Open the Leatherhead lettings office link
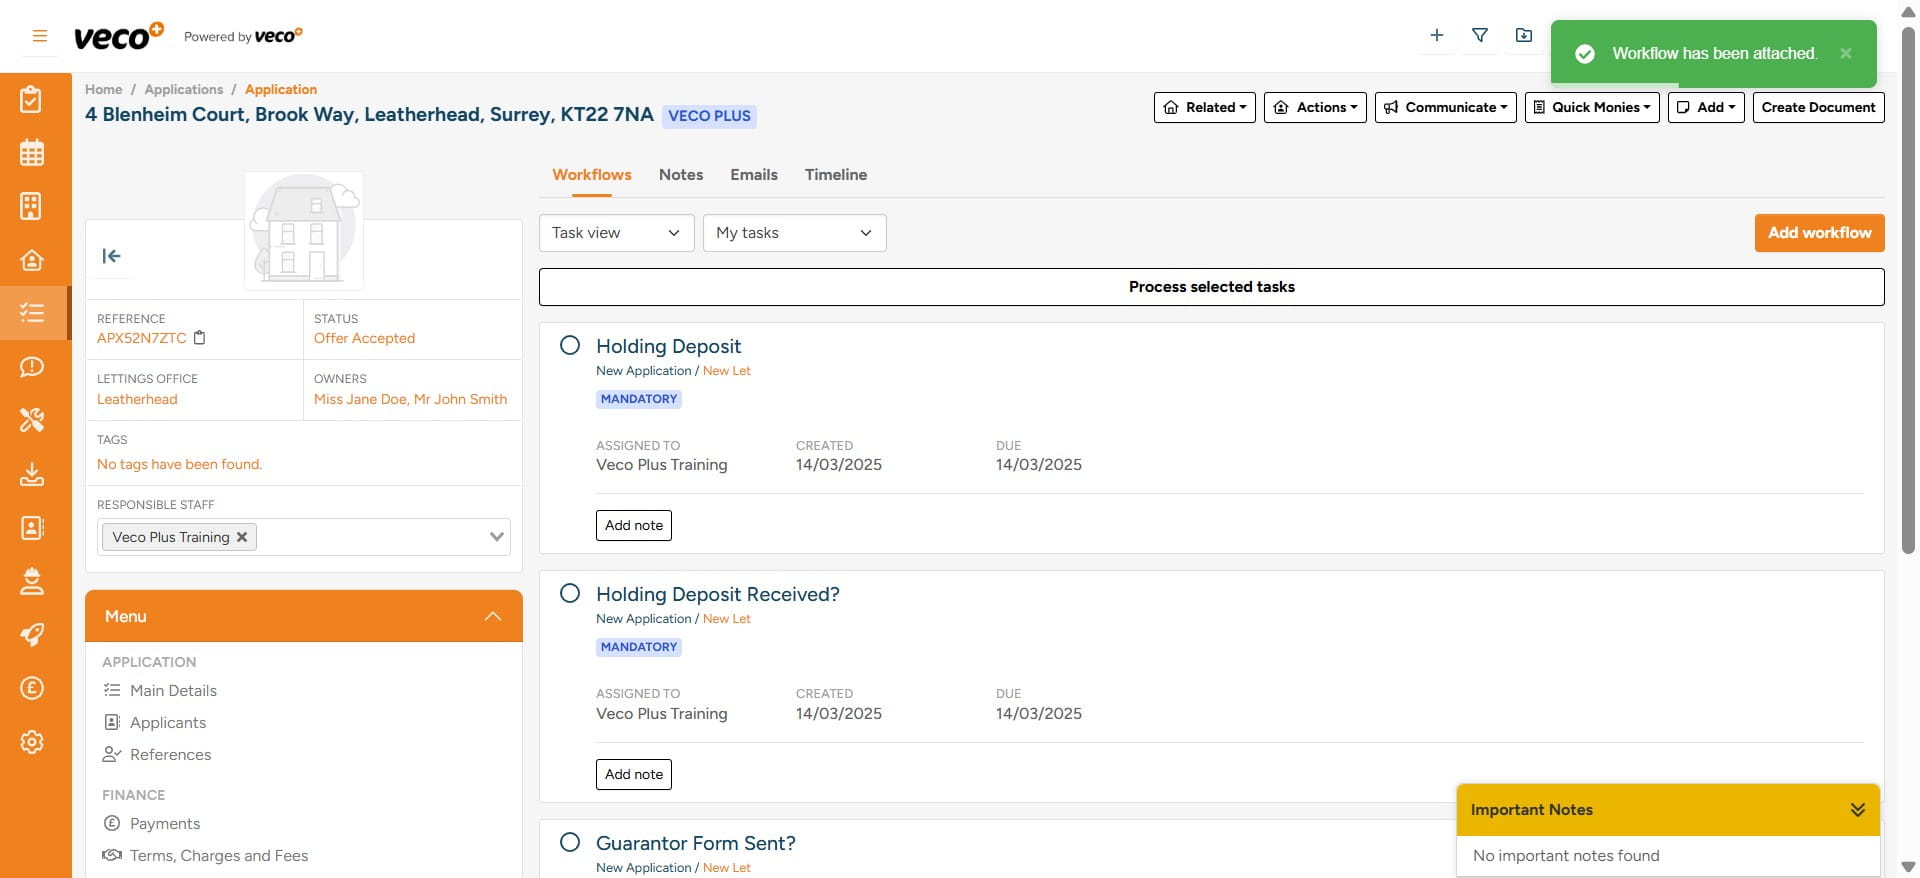Image resolution: width=1920 pixels, height=878 pixels. [137, 399]
